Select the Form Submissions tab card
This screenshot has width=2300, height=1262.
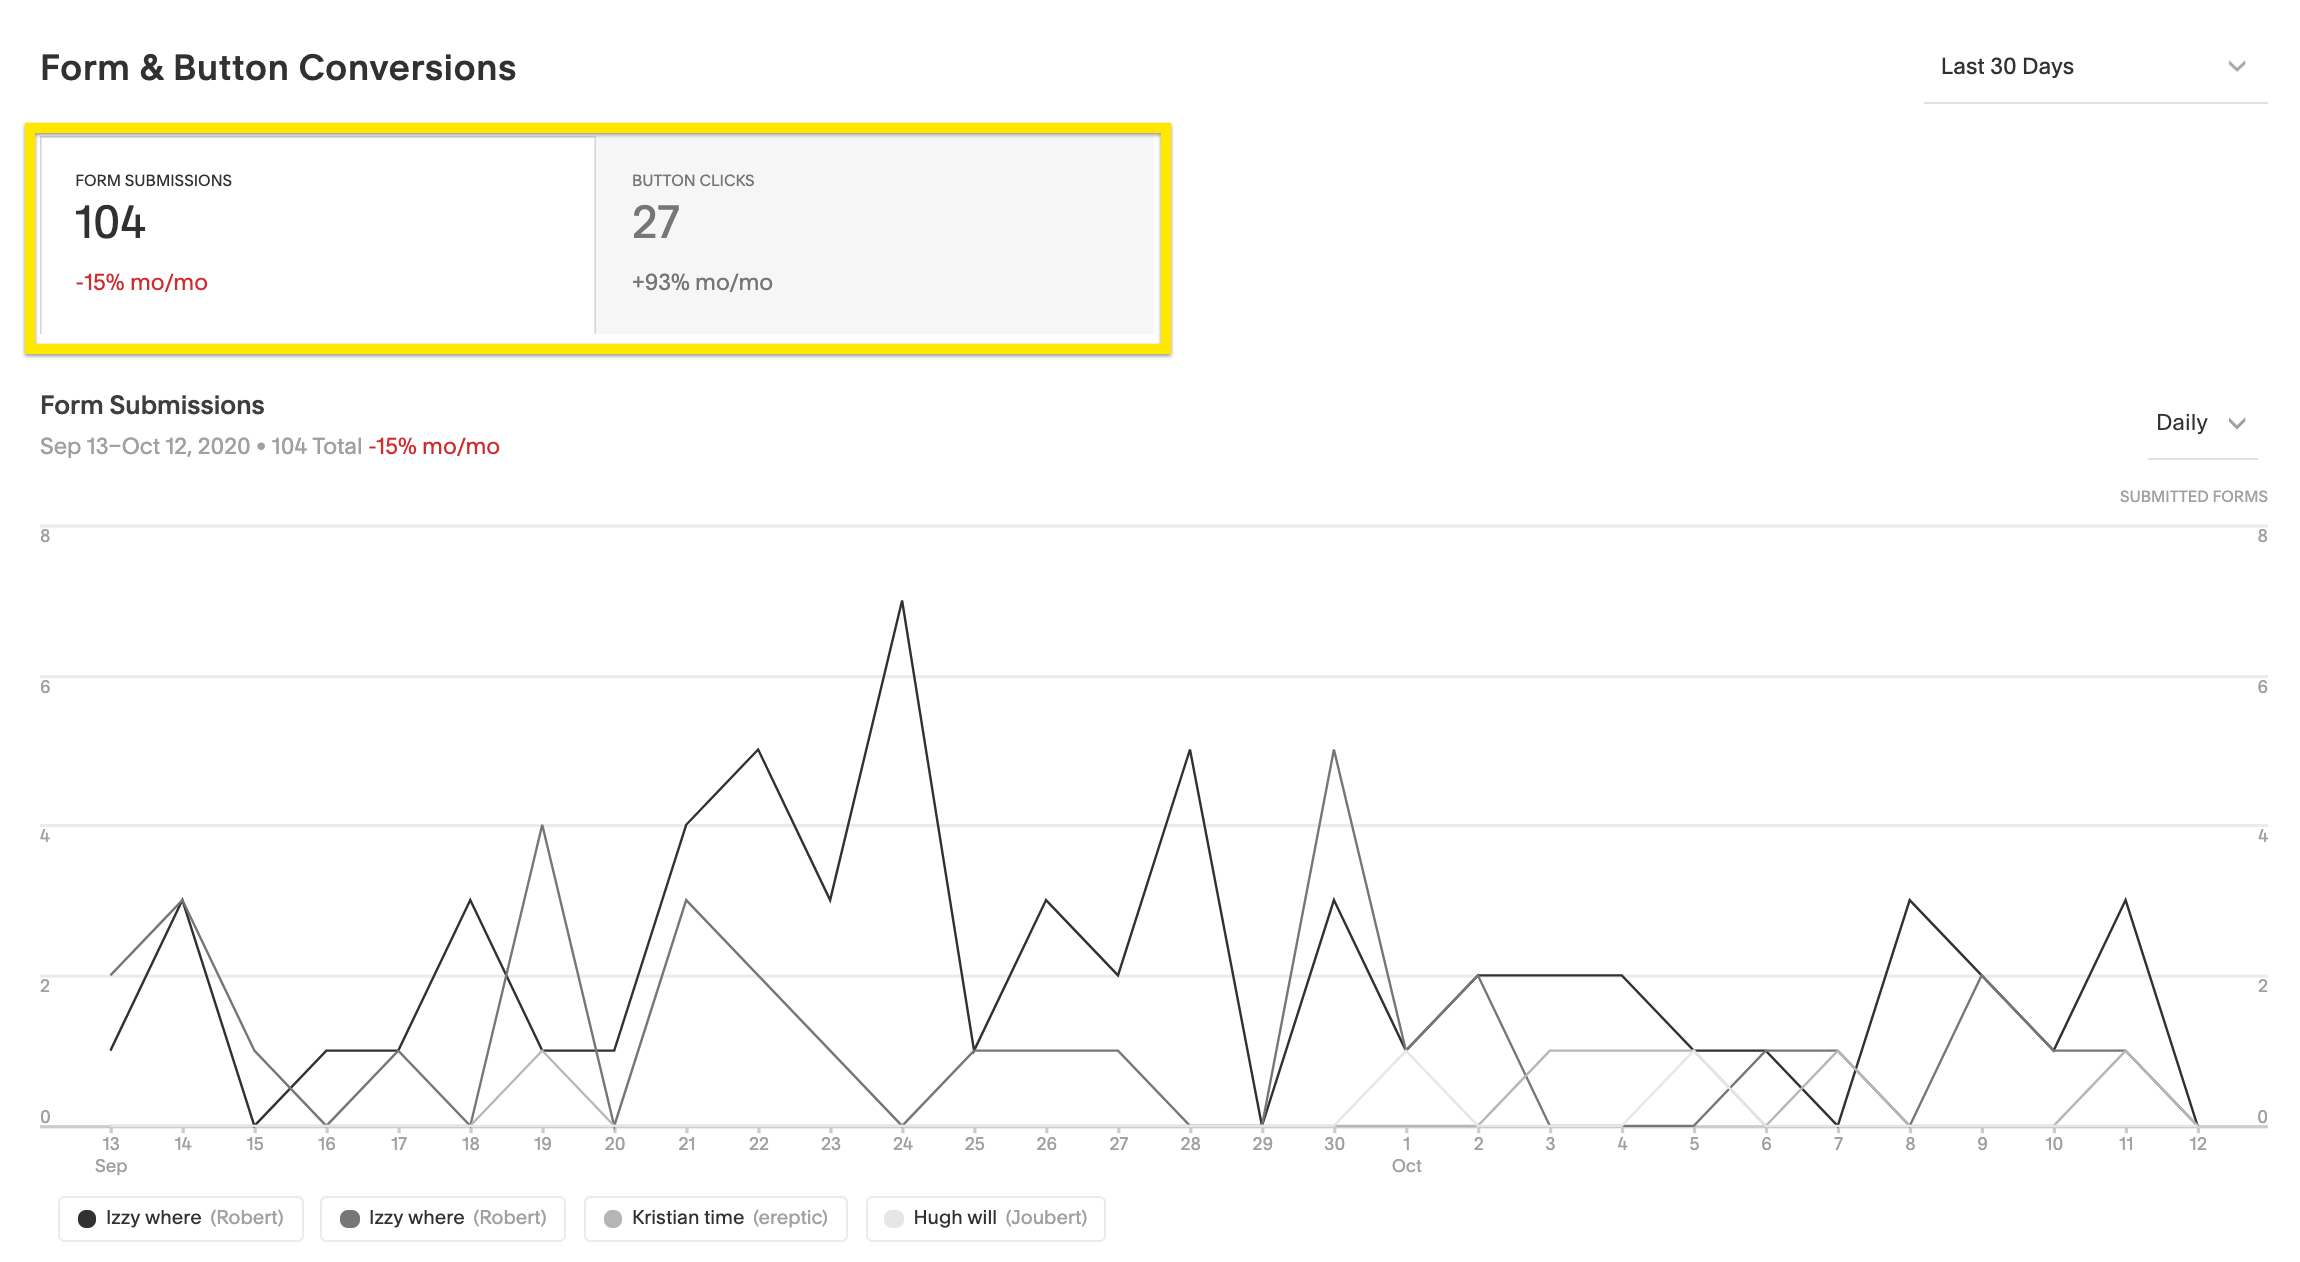click(316, 236)
